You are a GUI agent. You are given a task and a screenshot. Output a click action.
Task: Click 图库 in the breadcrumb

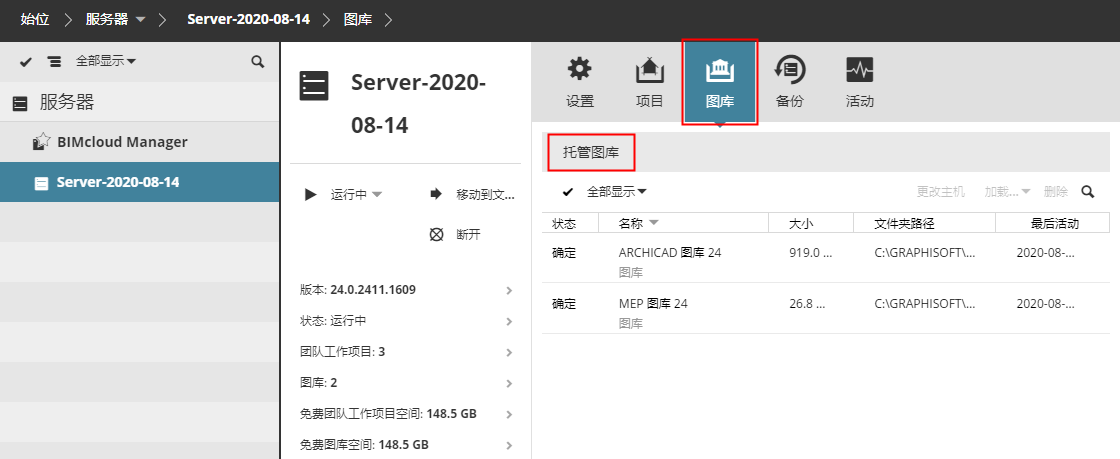click(358, 20)
